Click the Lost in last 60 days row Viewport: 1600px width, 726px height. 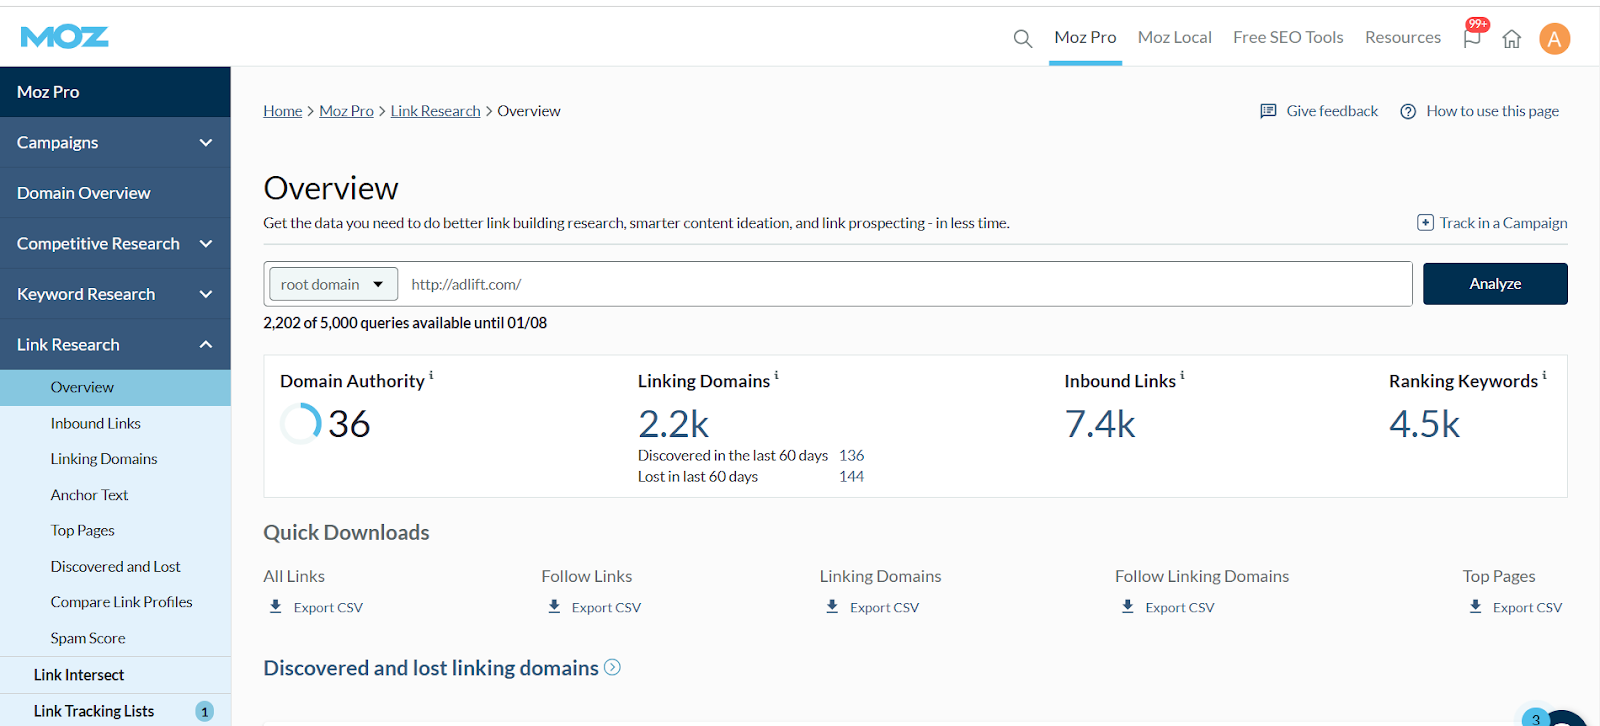tap(751, 477)
